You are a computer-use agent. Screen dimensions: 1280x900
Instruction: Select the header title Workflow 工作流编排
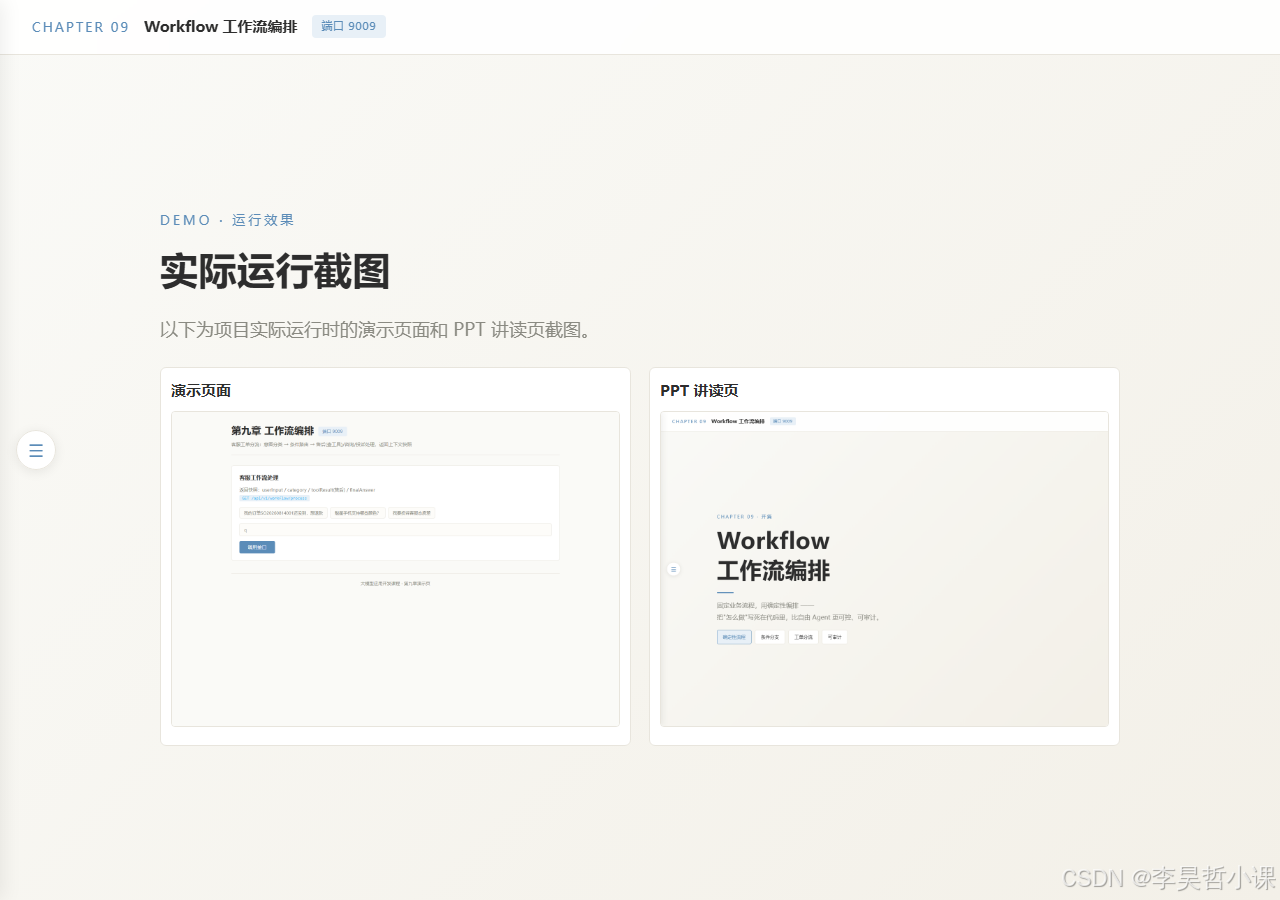click(x=220, y=27)
